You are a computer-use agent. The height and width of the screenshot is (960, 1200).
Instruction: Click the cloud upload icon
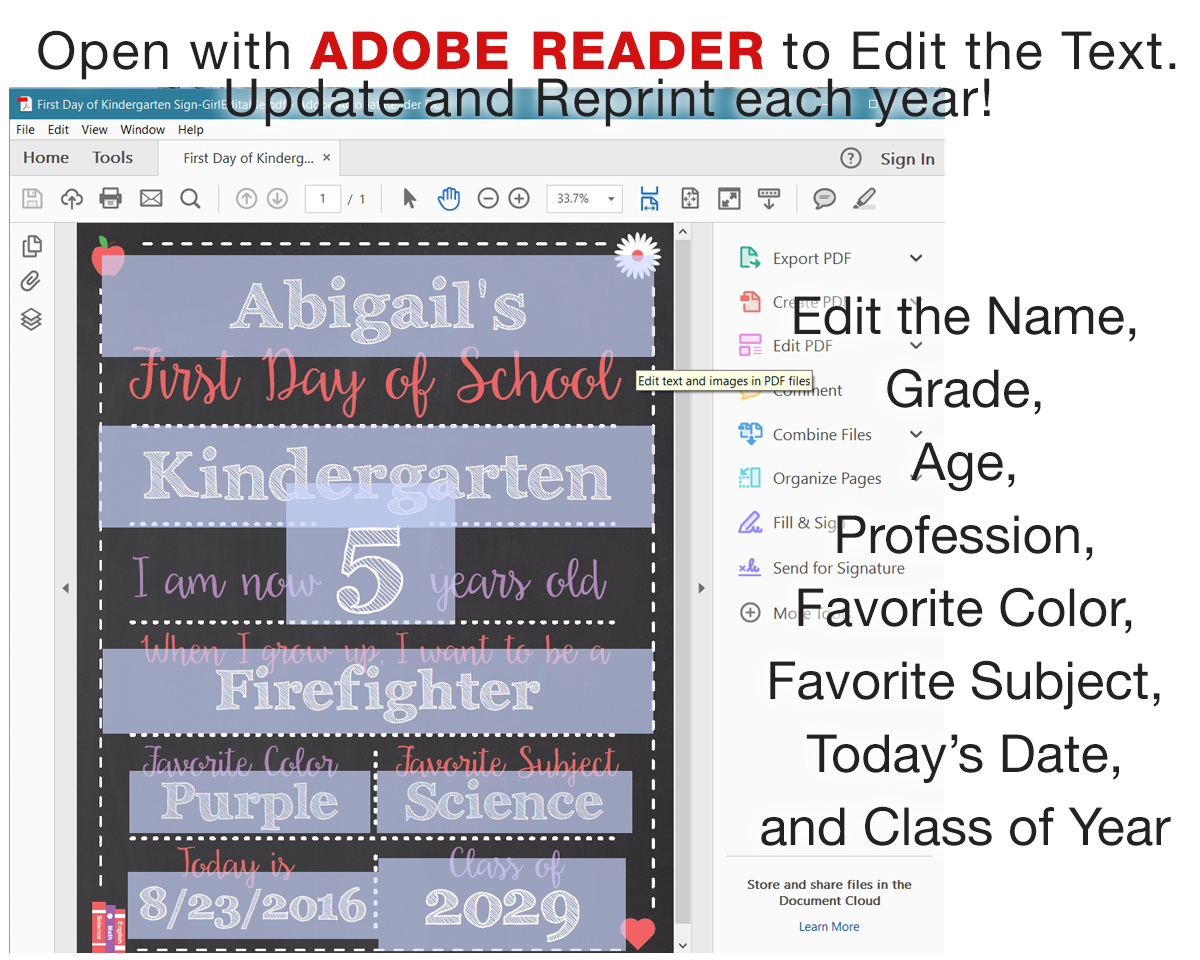point(72,198)
